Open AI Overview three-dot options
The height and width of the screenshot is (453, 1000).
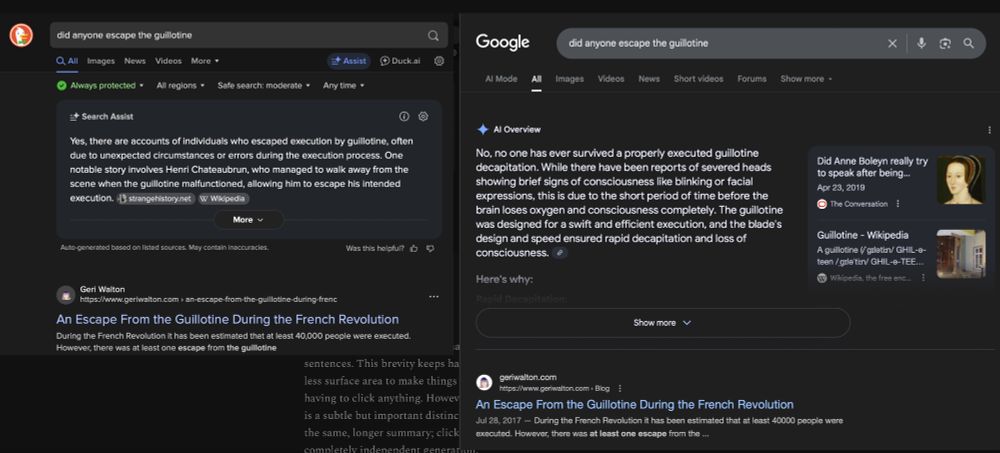click(x=989, y=130)
